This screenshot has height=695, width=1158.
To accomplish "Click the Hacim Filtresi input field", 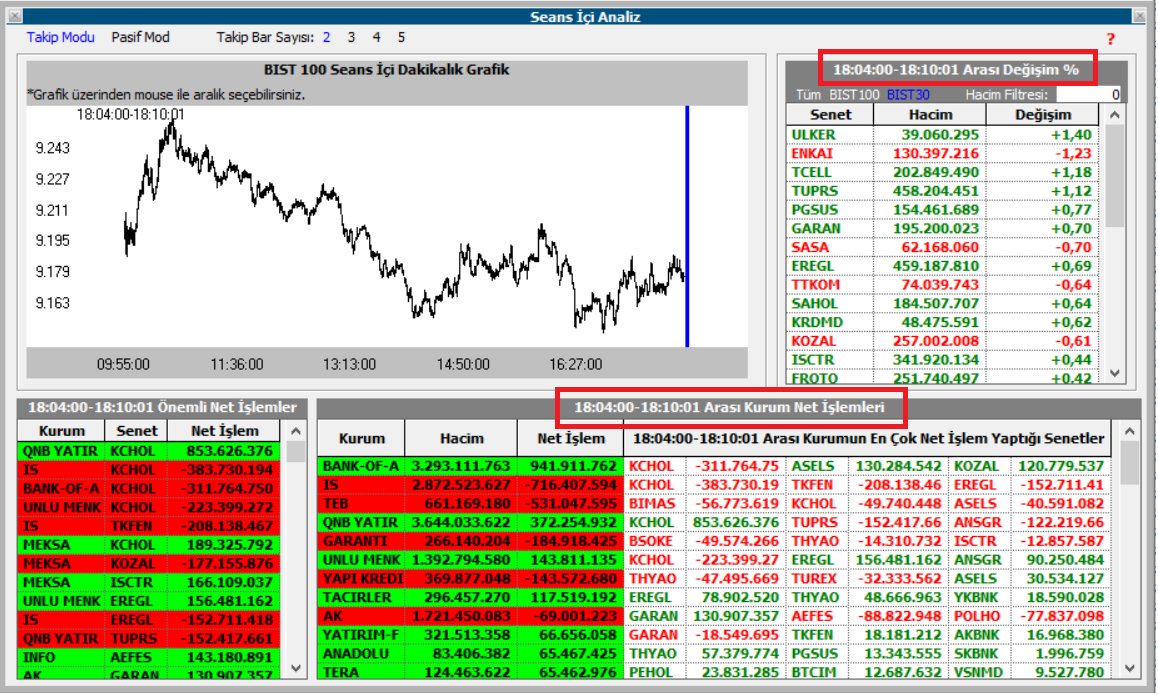I will tap(1089, 95).
